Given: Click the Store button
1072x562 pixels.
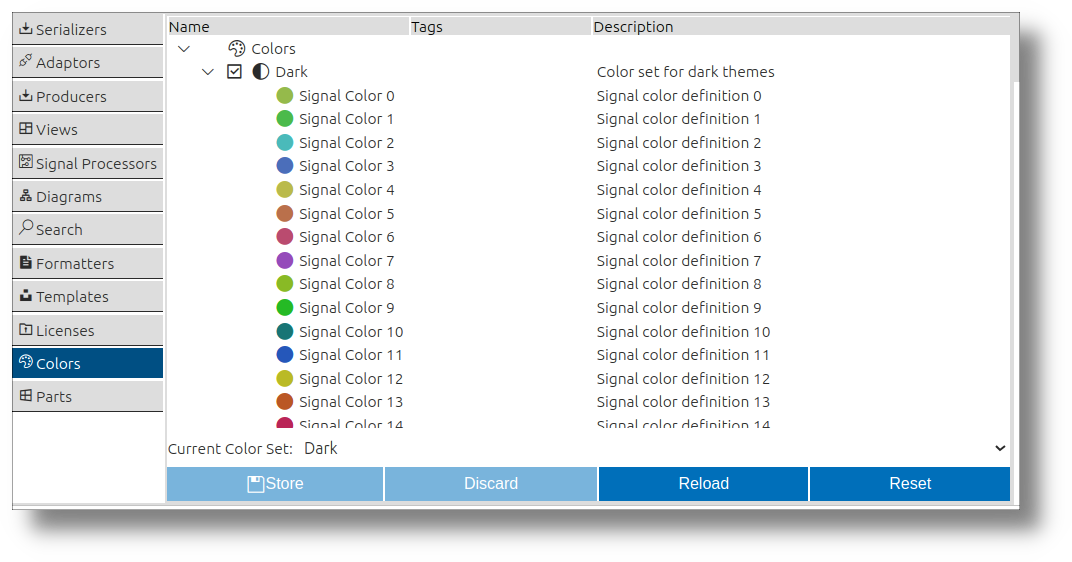Looking at the screenshot, I should (275, 484).
